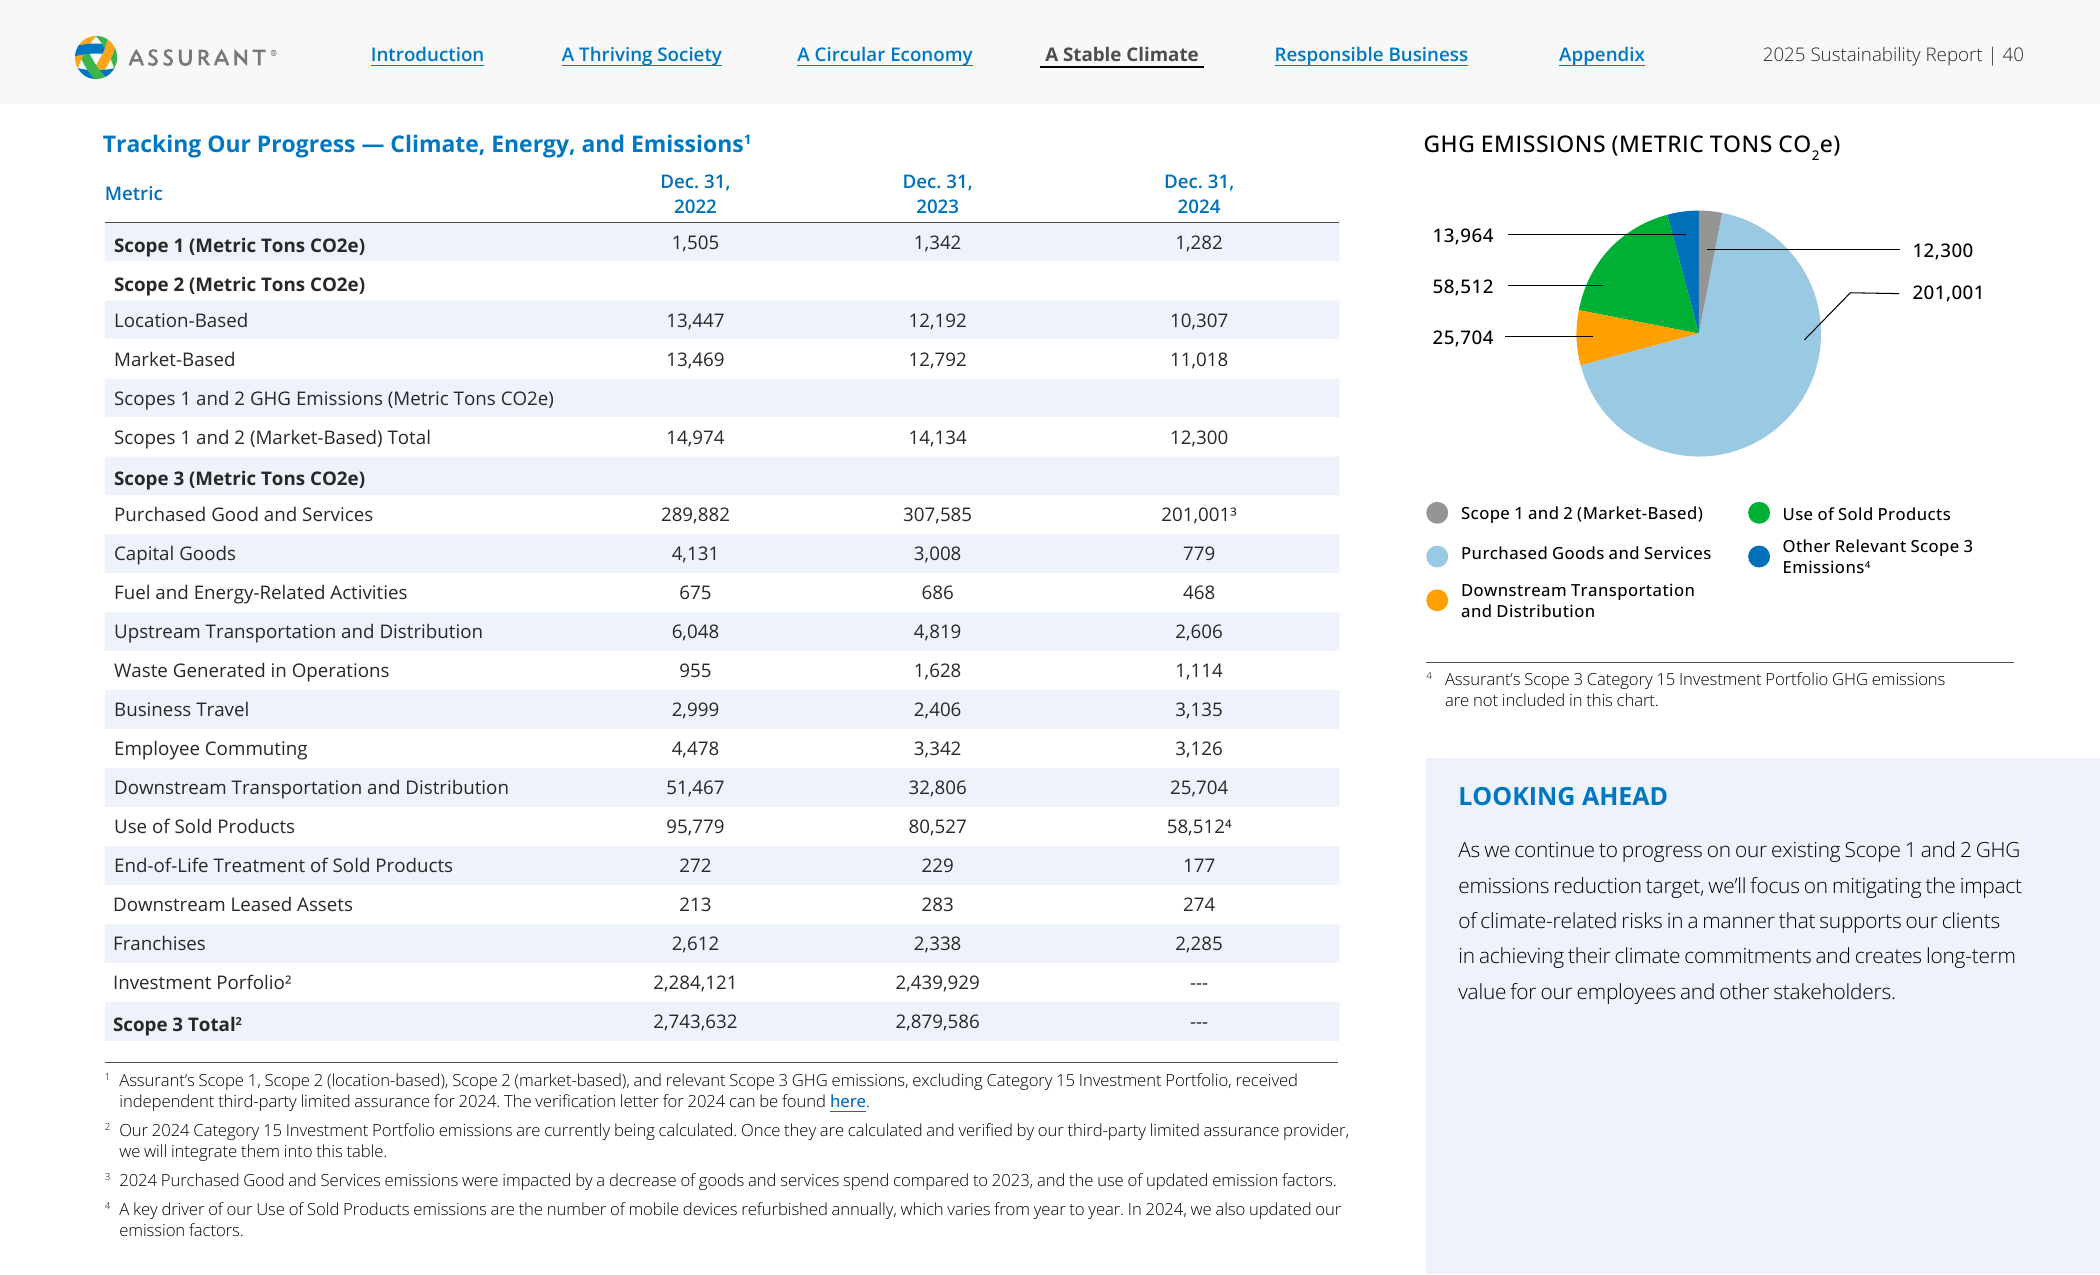Image resolution: width=2100 pixels, height=1275 pixels.
Task: Click the 1,505 Scope 1 2022 value
Action: (x=695, y=242)
